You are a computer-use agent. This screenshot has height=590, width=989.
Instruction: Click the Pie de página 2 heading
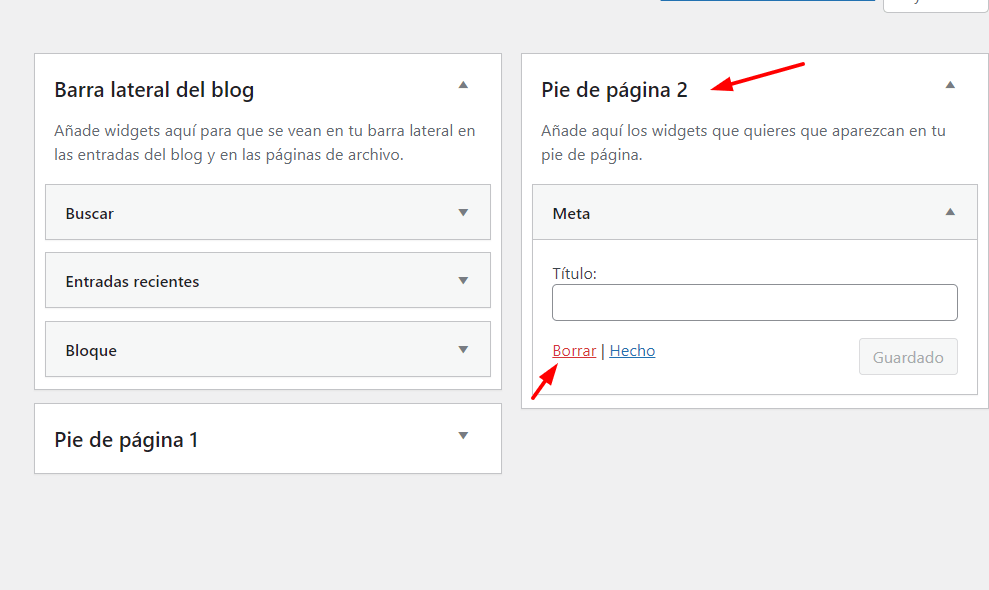point(614,90)
